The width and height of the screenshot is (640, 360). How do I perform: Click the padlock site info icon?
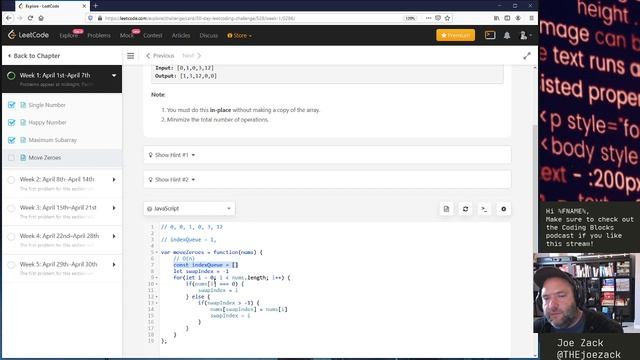click(99, 18)
